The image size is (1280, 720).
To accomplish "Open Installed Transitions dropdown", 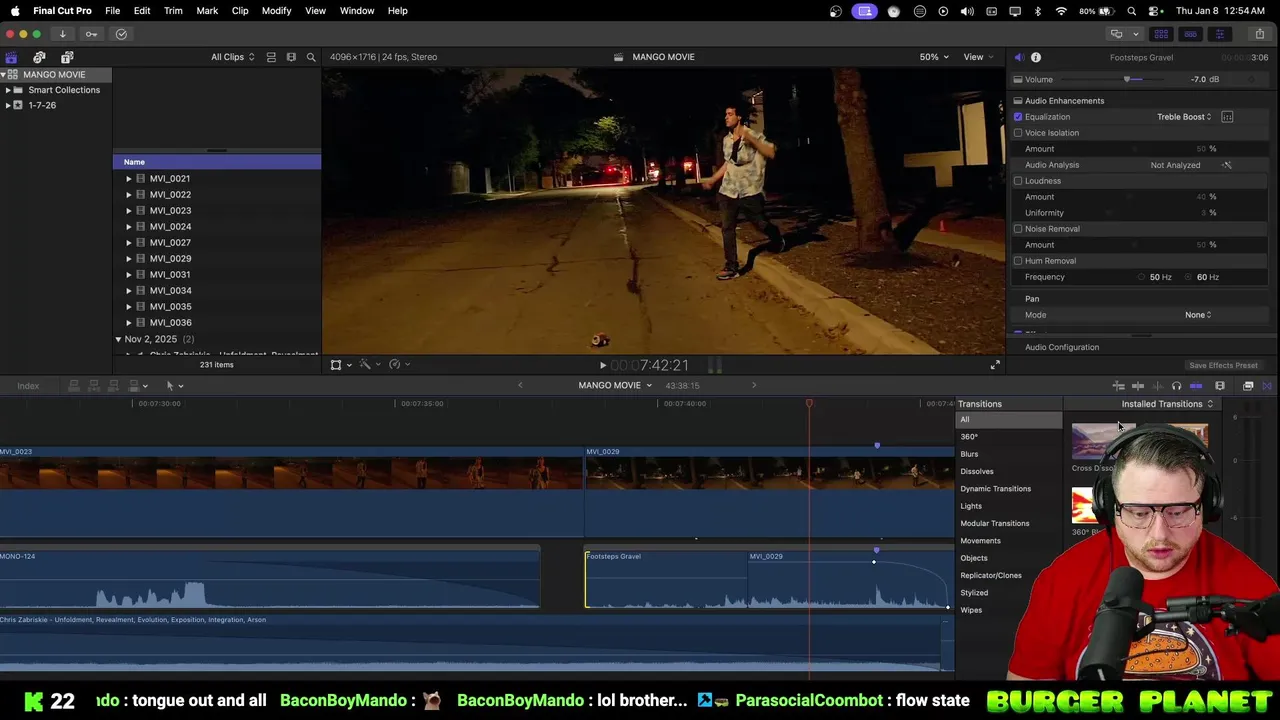I will click(1167, 404).
